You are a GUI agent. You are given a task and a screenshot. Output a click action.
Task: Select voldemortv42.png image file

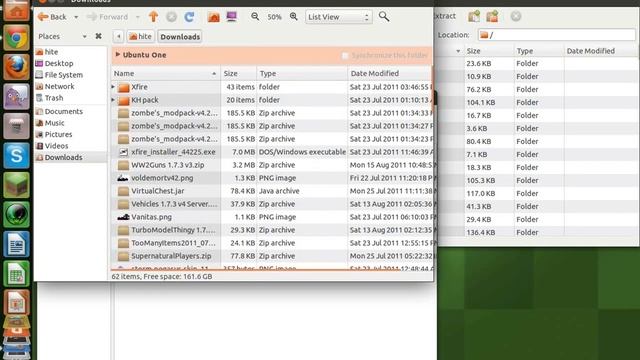click(271, 178)
